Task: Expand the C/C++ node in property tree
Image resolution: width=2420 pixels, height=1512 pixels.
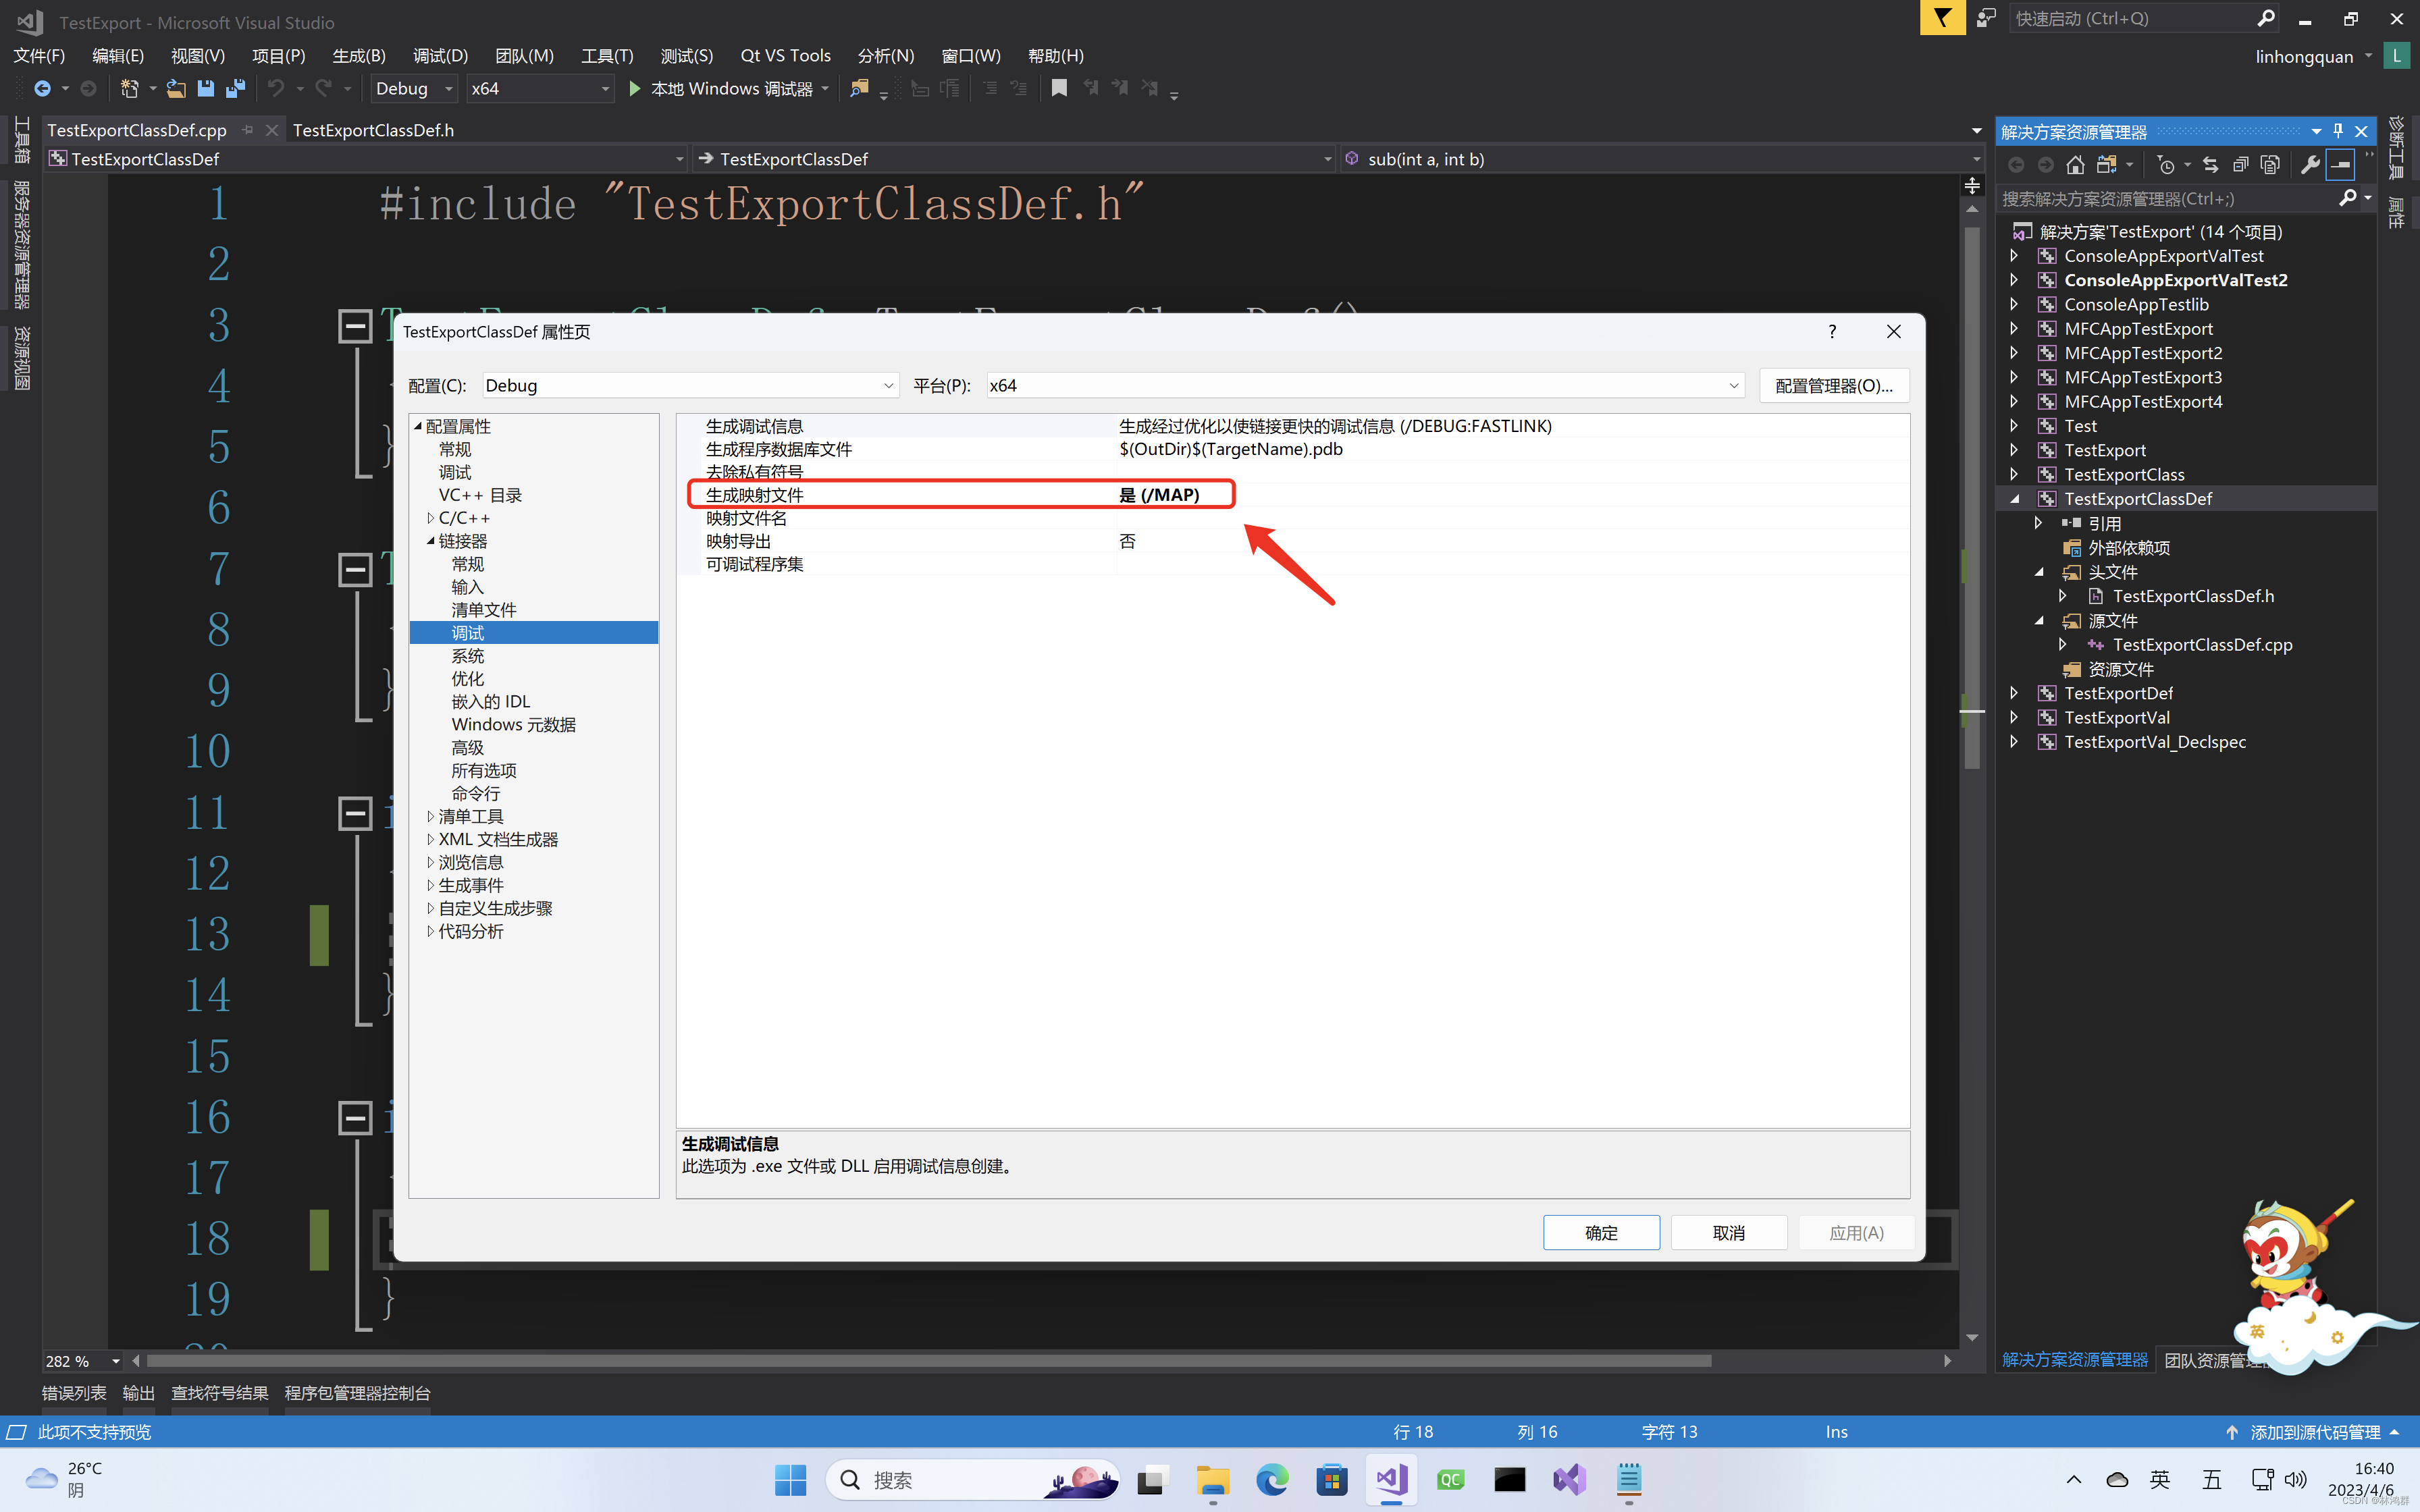Action: point(431,517)
